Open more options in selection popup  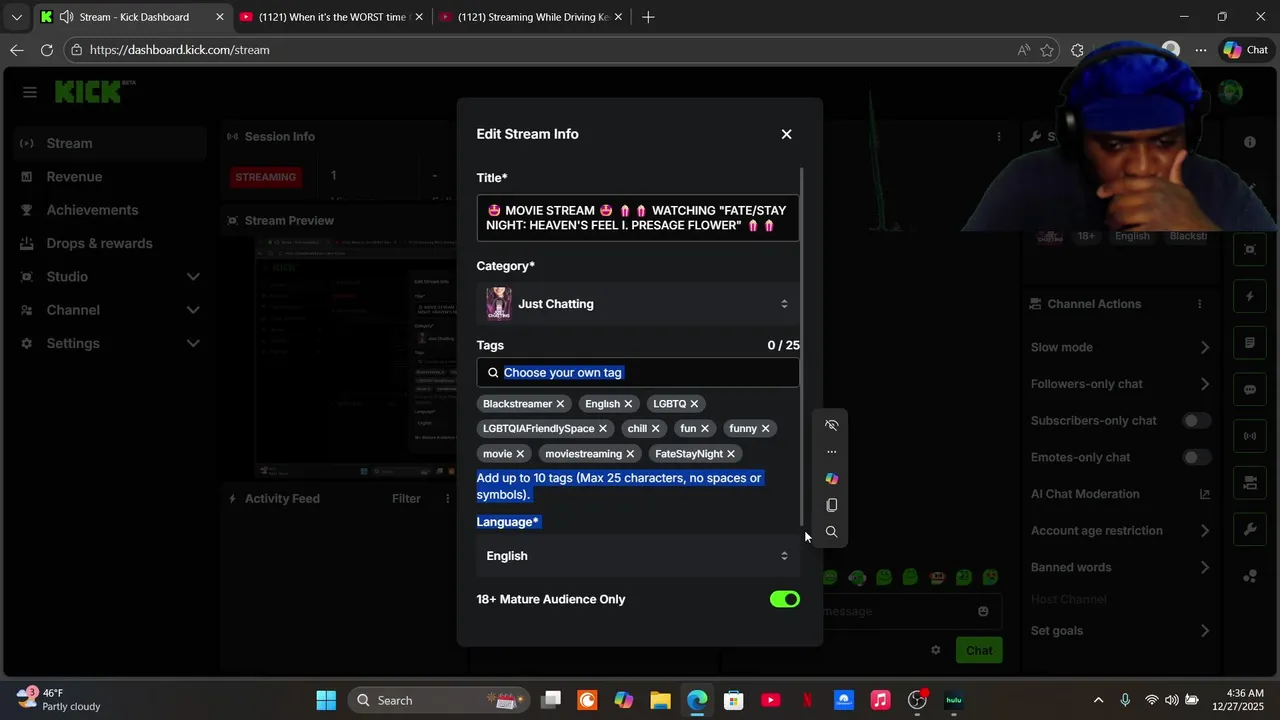tap(831, 452)
